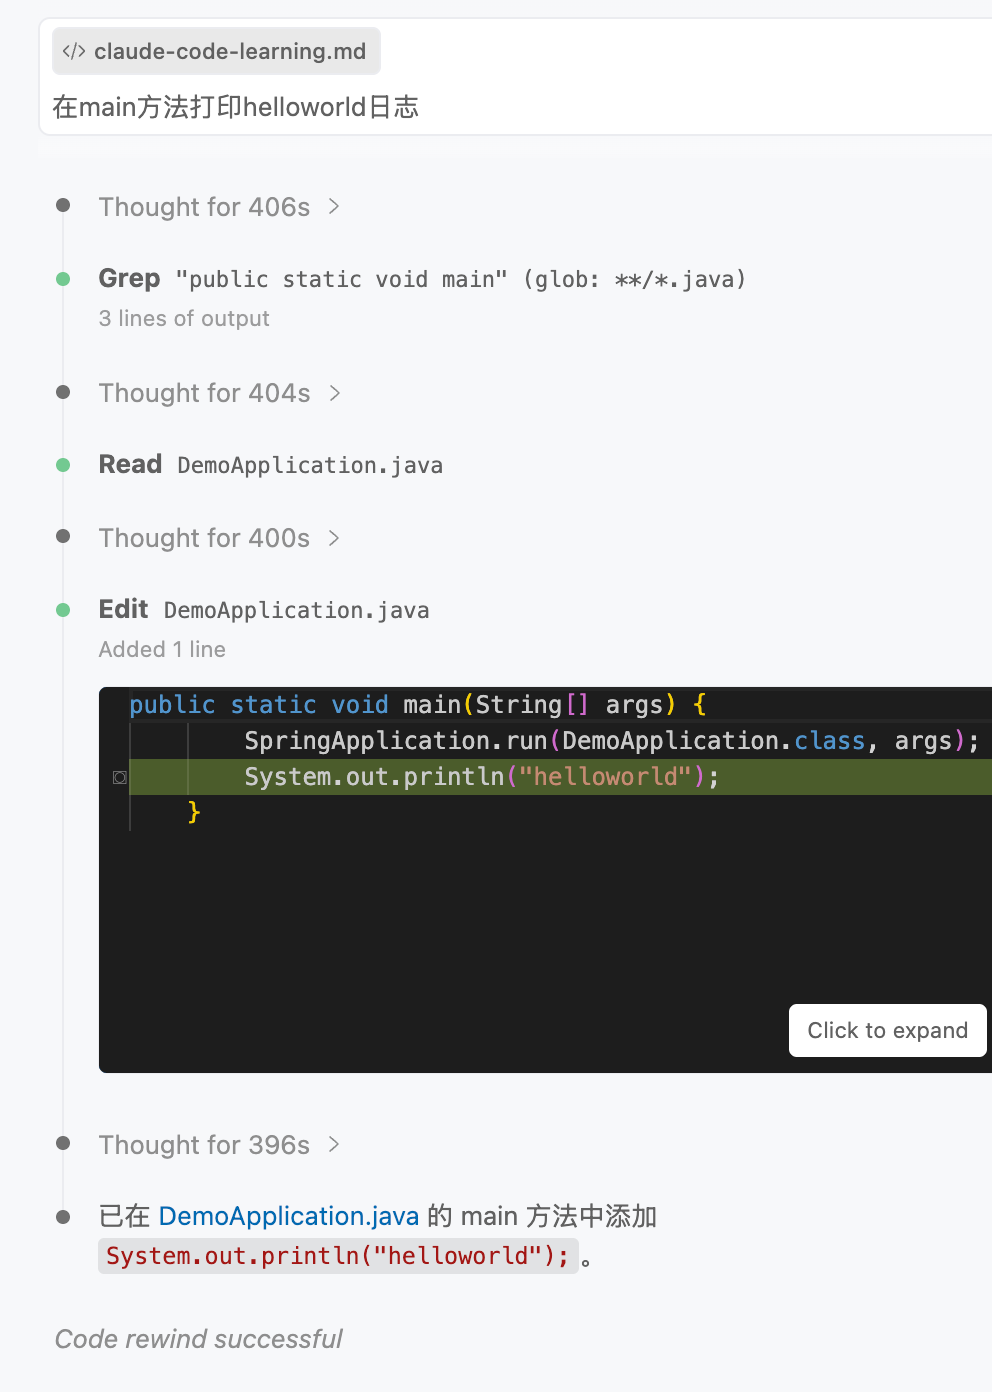992x1392 pixels.
Task: Open the claude-code-learning.md file chip
Action: click(x=217, y=51)
